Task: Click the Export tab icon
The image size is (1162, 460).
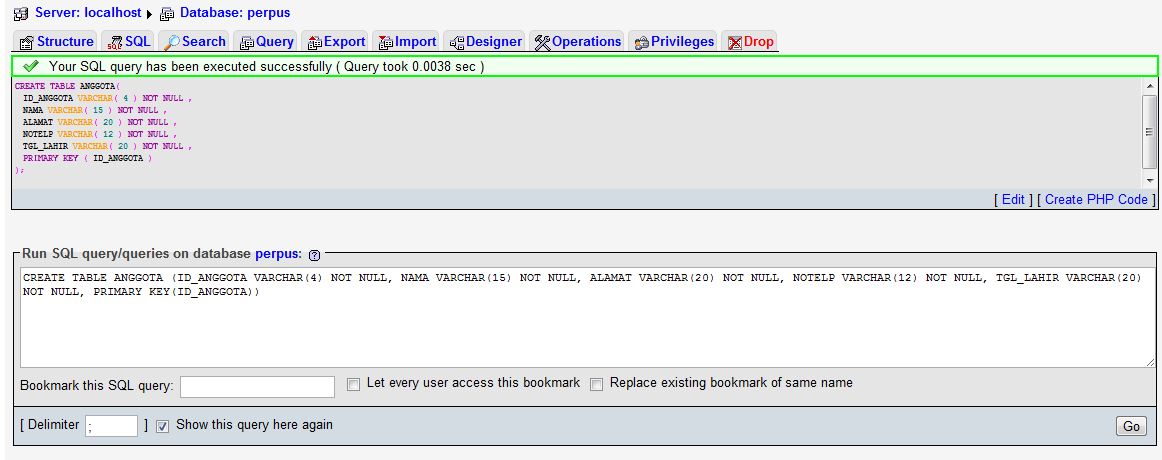Action: (315, 42)
